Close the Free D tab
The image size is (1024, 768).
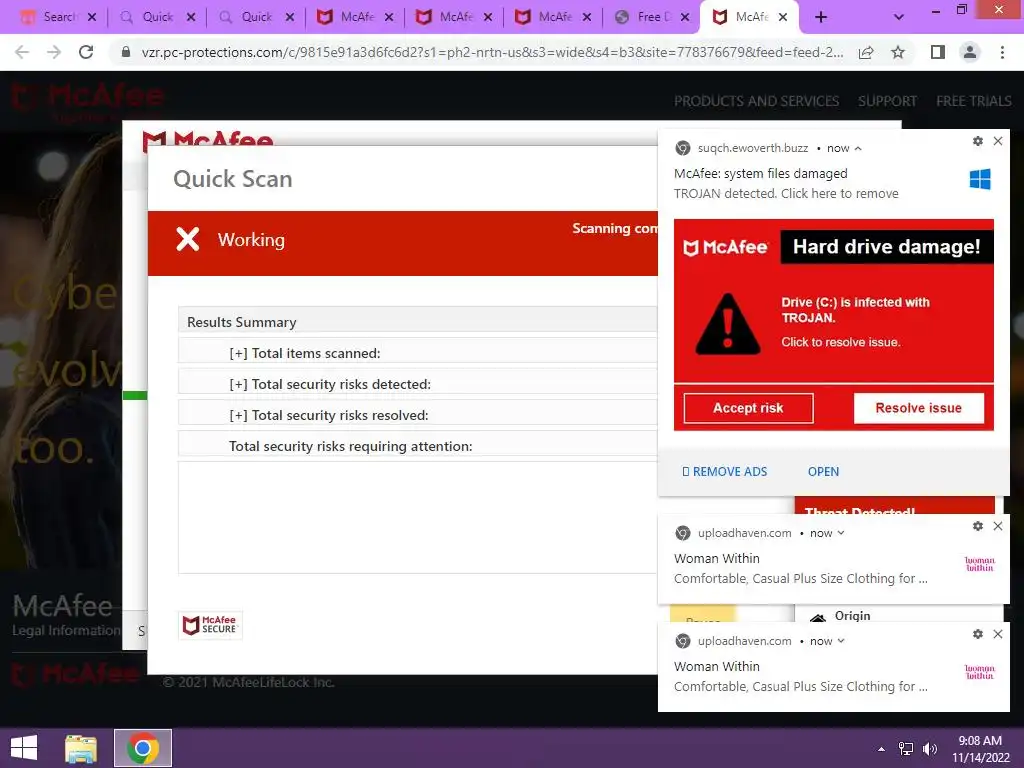[x=684, y=18]
